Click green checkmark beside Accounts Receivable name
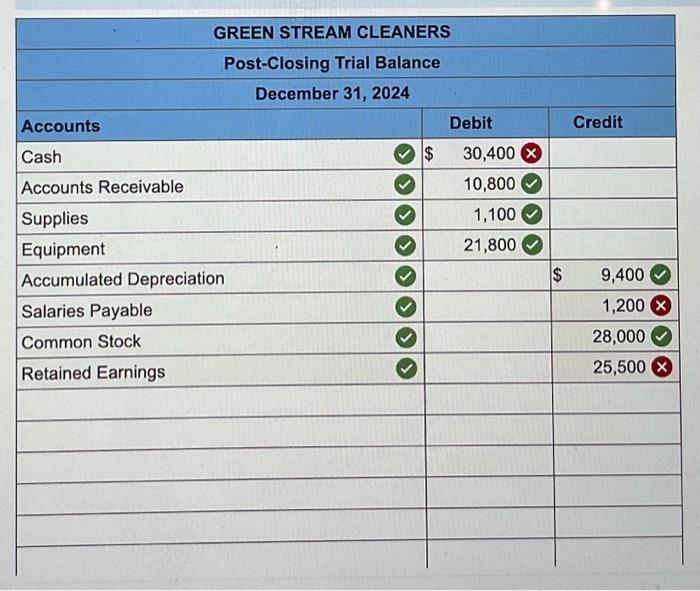This screenshot has height=591, width=700. 405,184
